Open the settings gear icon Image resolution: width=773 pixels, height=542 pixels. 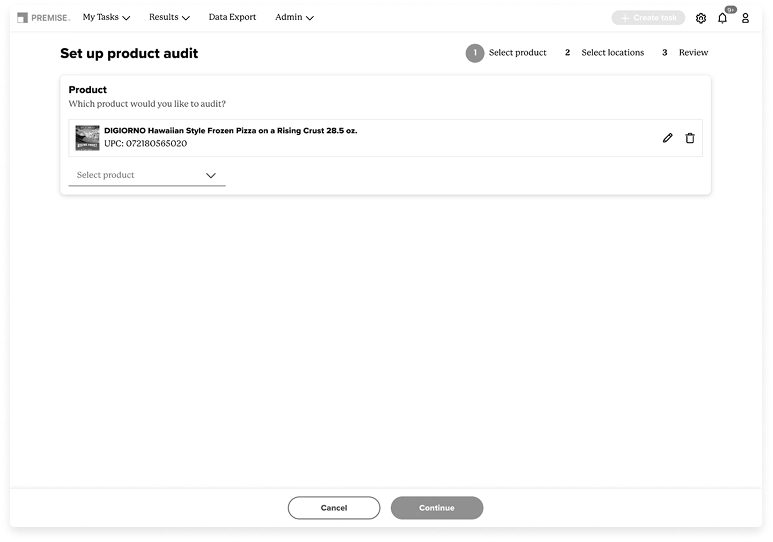pos(701,18)
